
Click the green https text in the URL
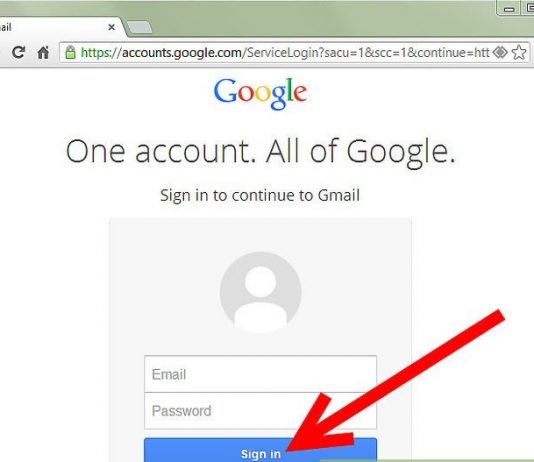click(96, 53)
